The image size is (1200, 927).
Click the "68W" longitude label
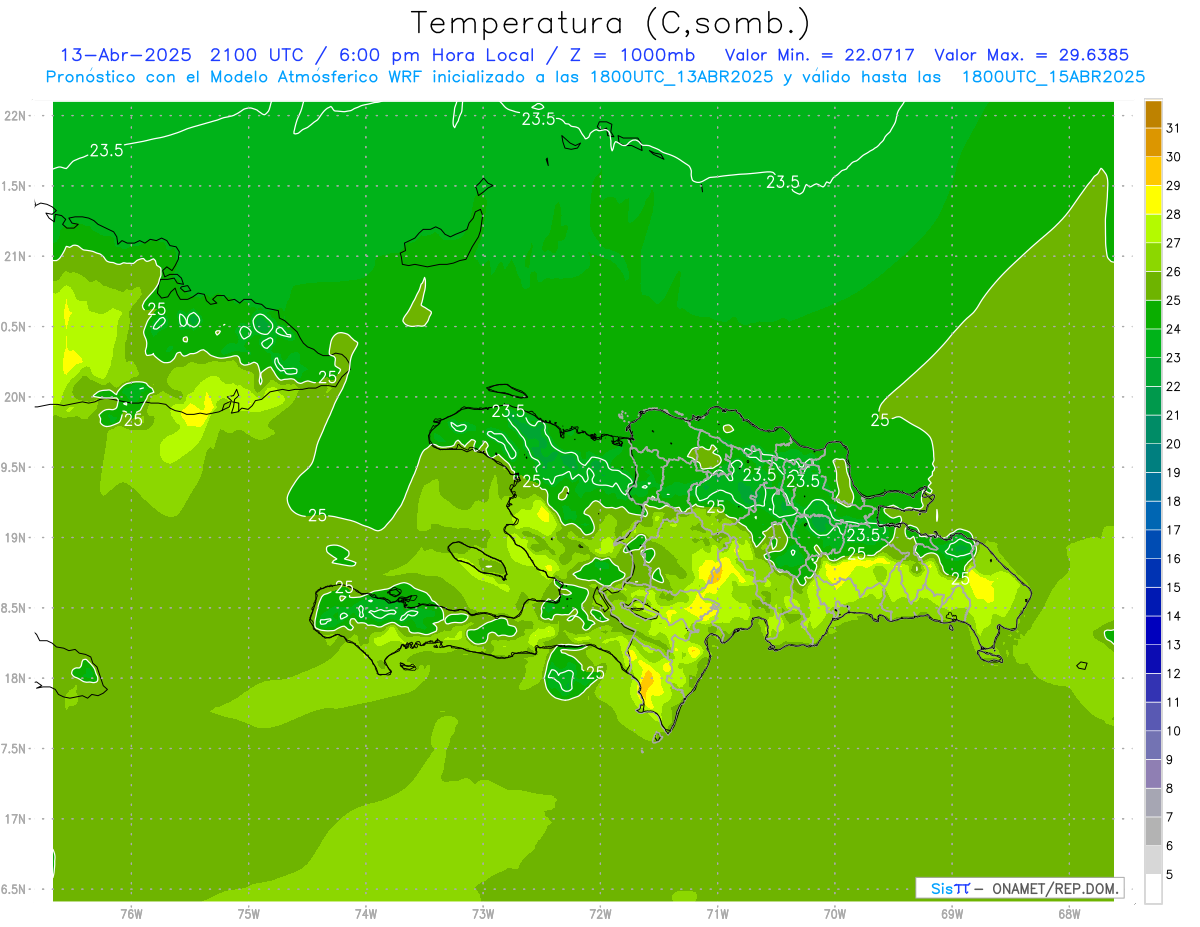(1069, 914)
